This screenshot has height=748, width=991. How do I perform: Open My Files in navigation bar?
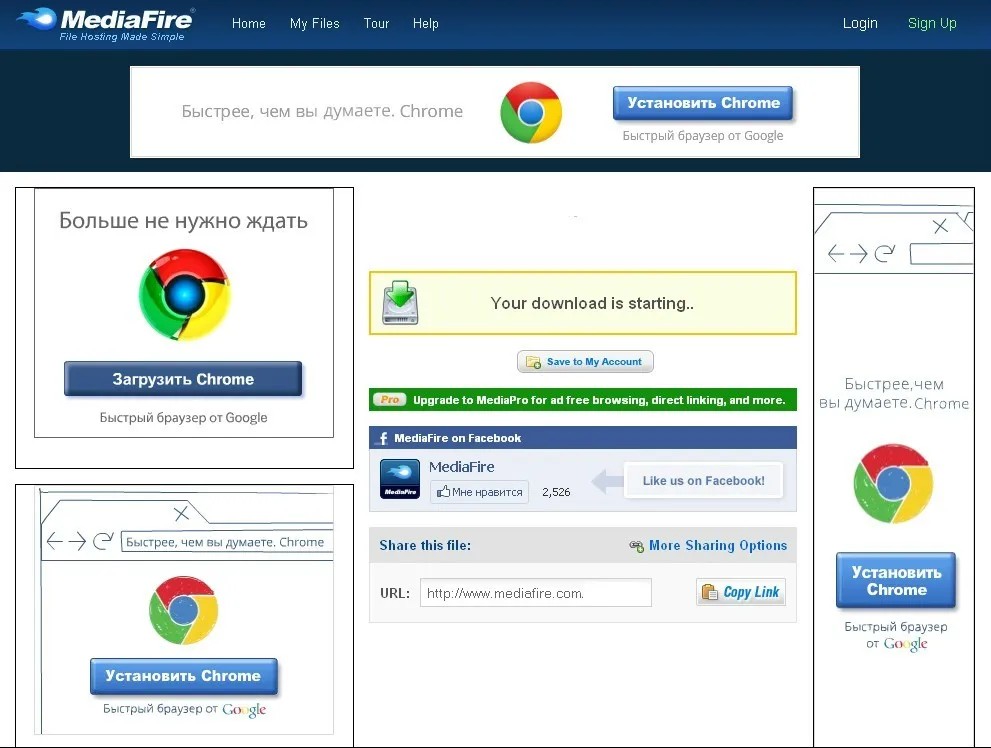click(x=315, y=23)
